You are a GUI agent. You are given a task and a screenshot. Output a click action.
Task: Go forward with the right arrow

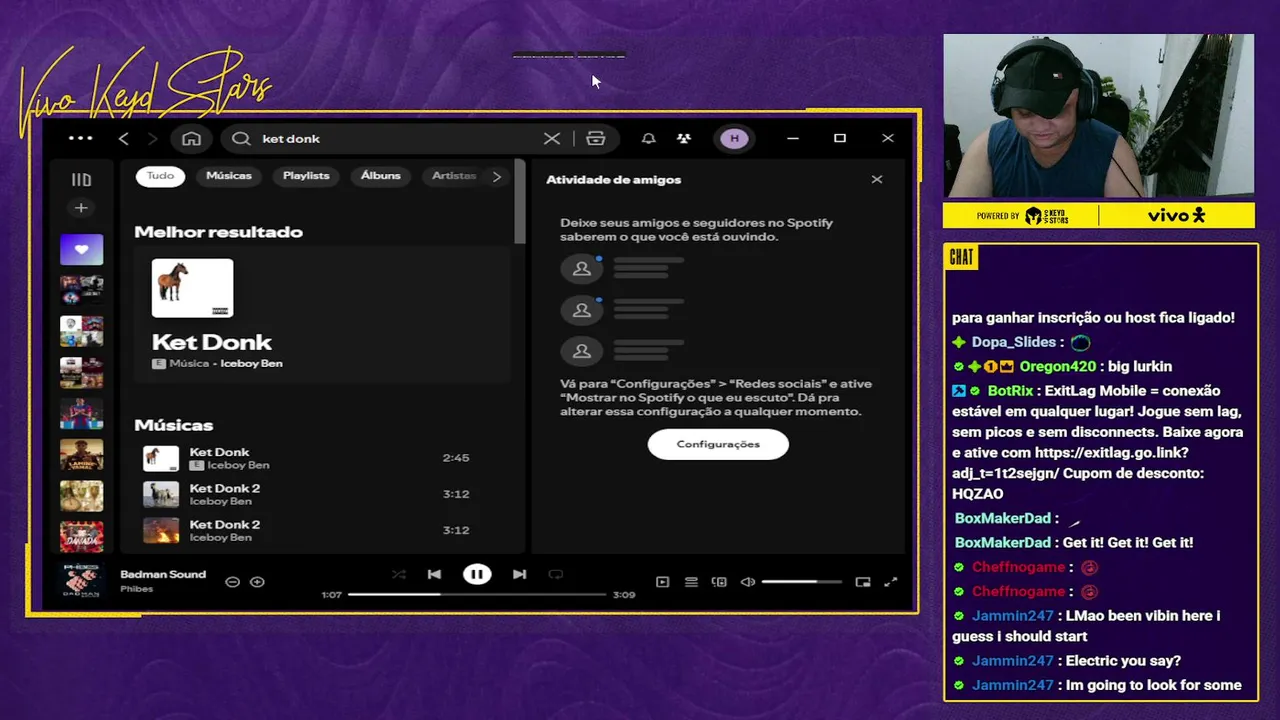[x=153, y=139]
